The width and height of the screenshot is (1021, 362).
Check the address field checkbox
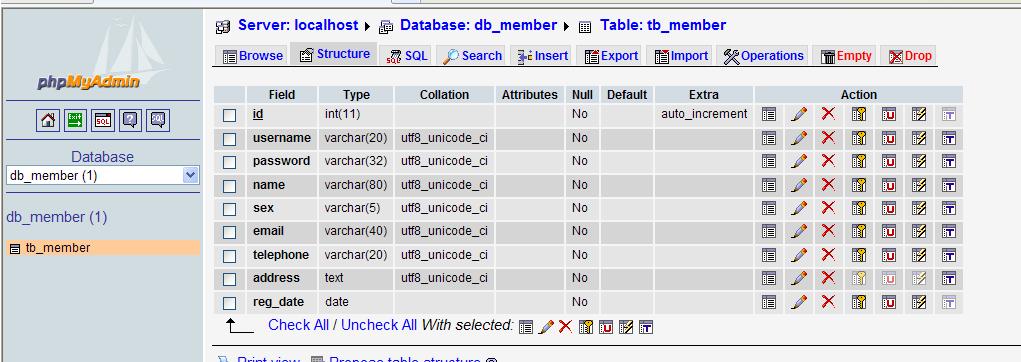229,279
